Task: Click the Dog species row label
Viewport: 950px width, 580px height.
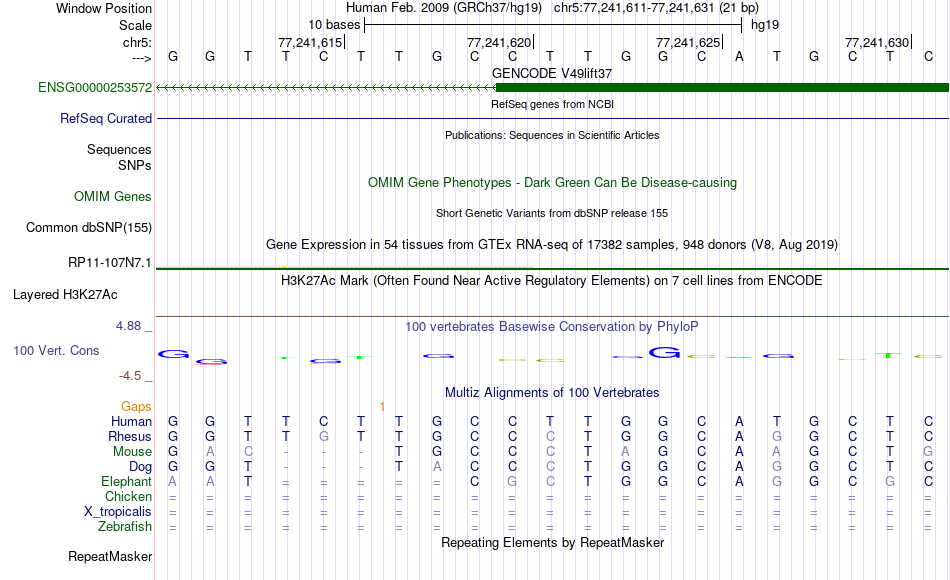Action: [x=140, y=467]
